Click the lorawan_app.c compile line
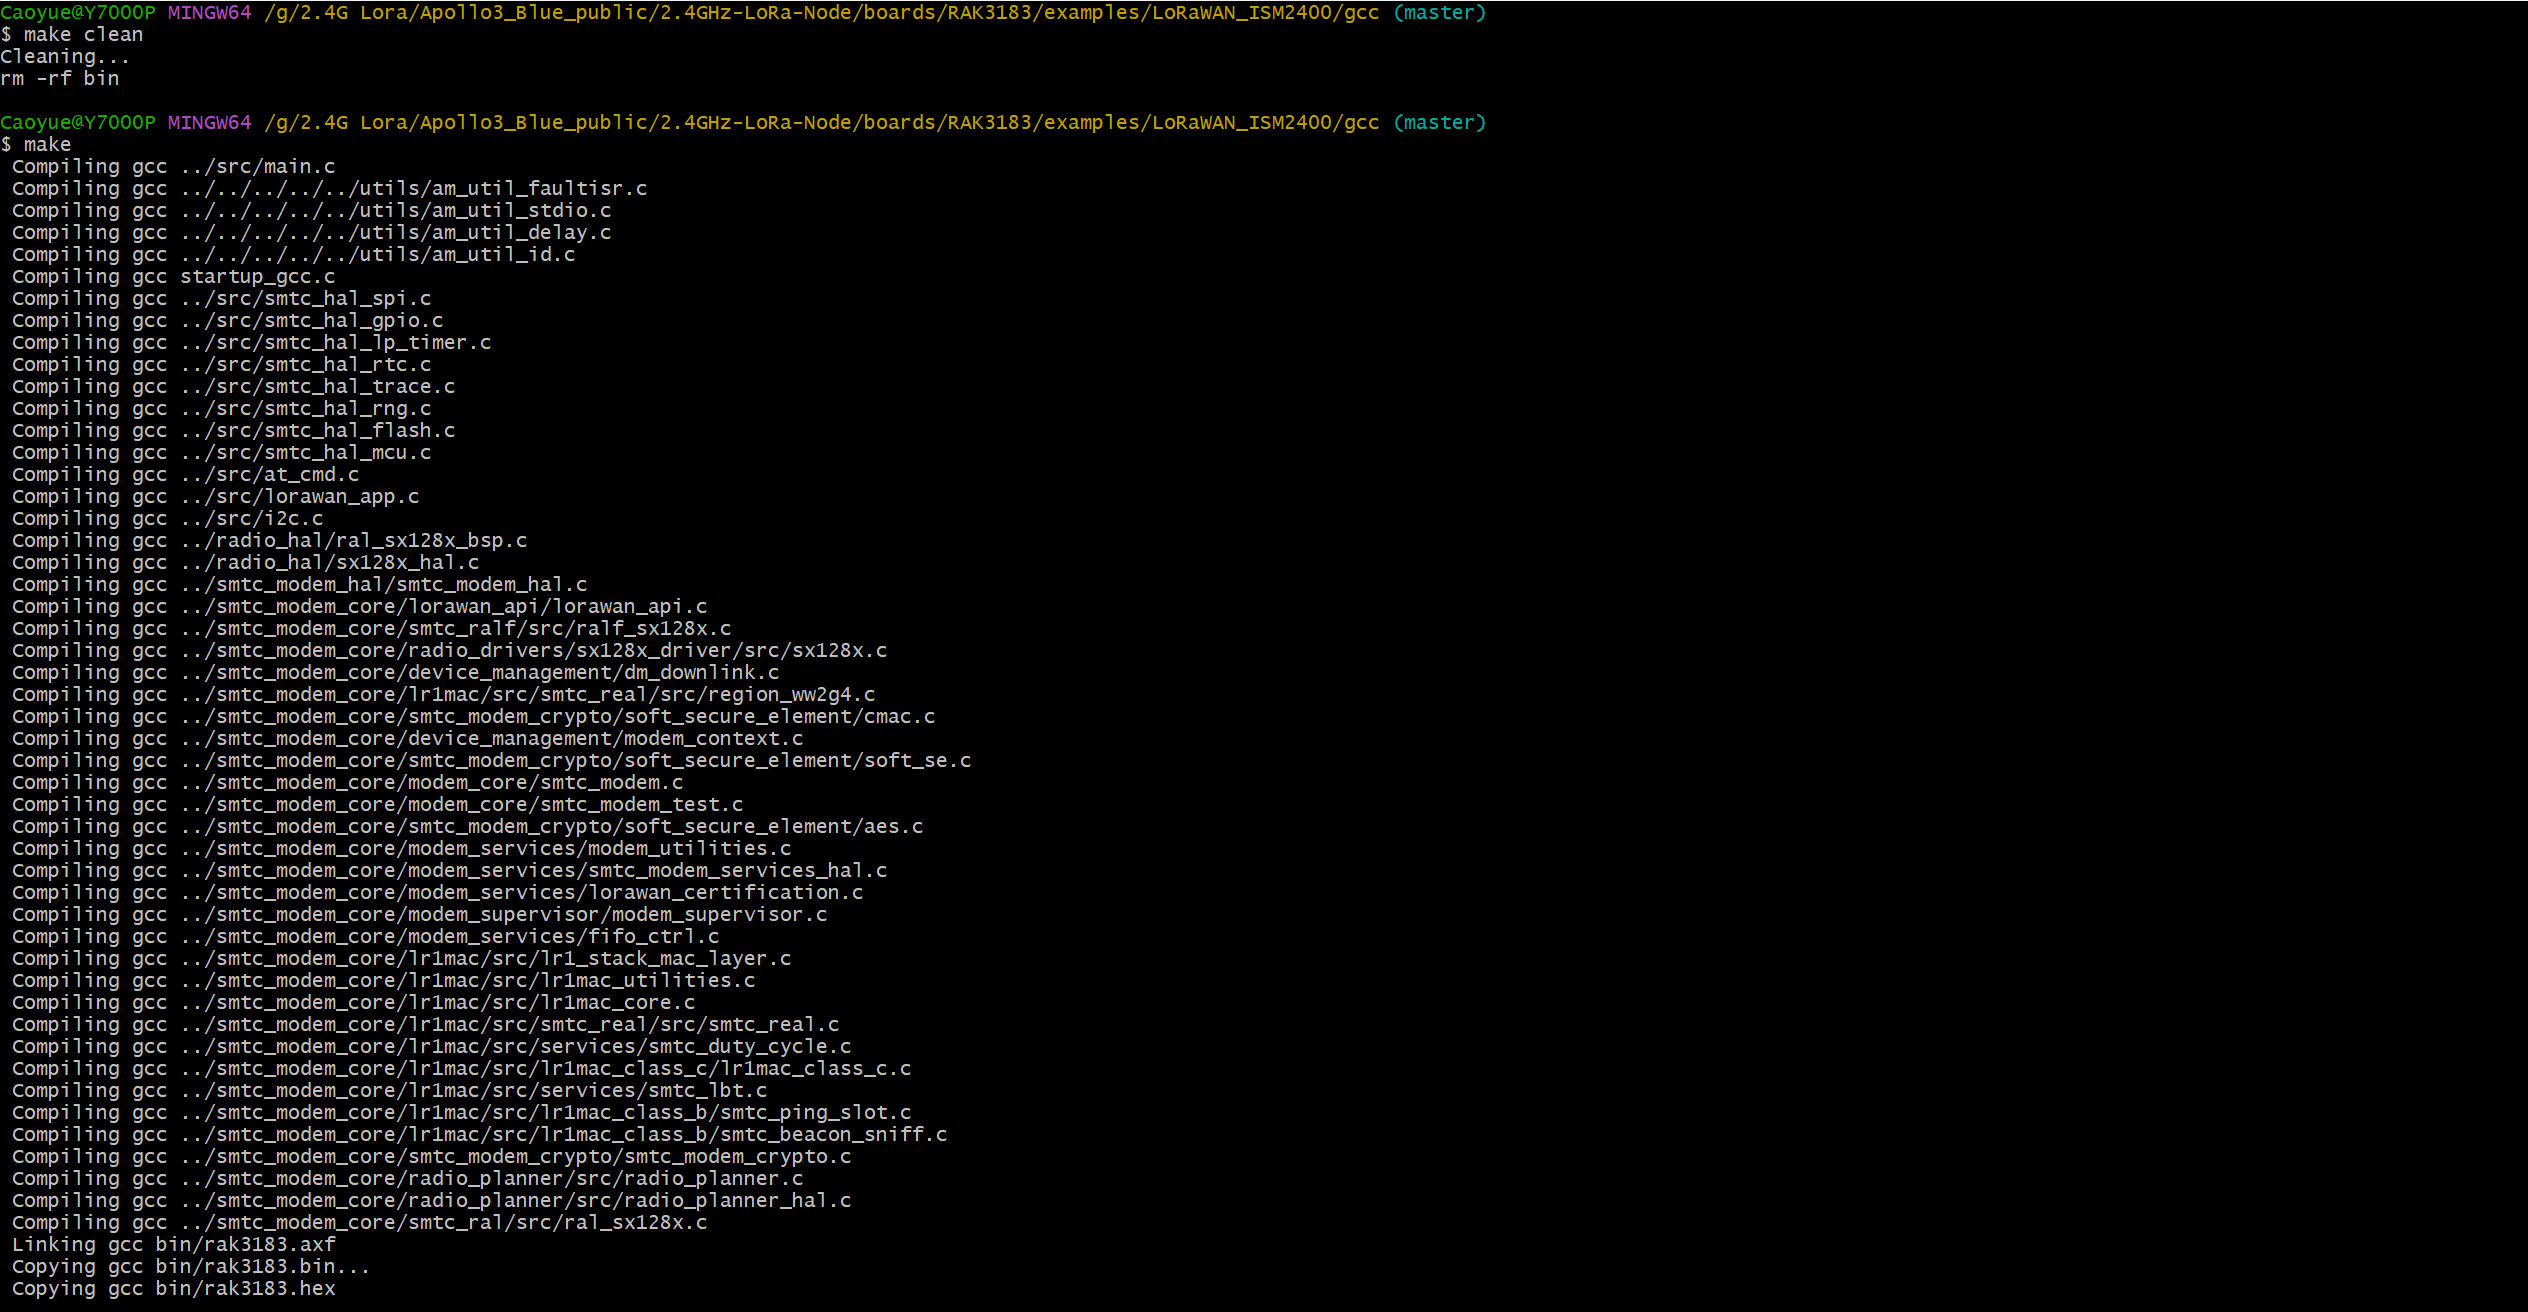2528x1312 pixels. pyautogui.click(x=215, y=497)
